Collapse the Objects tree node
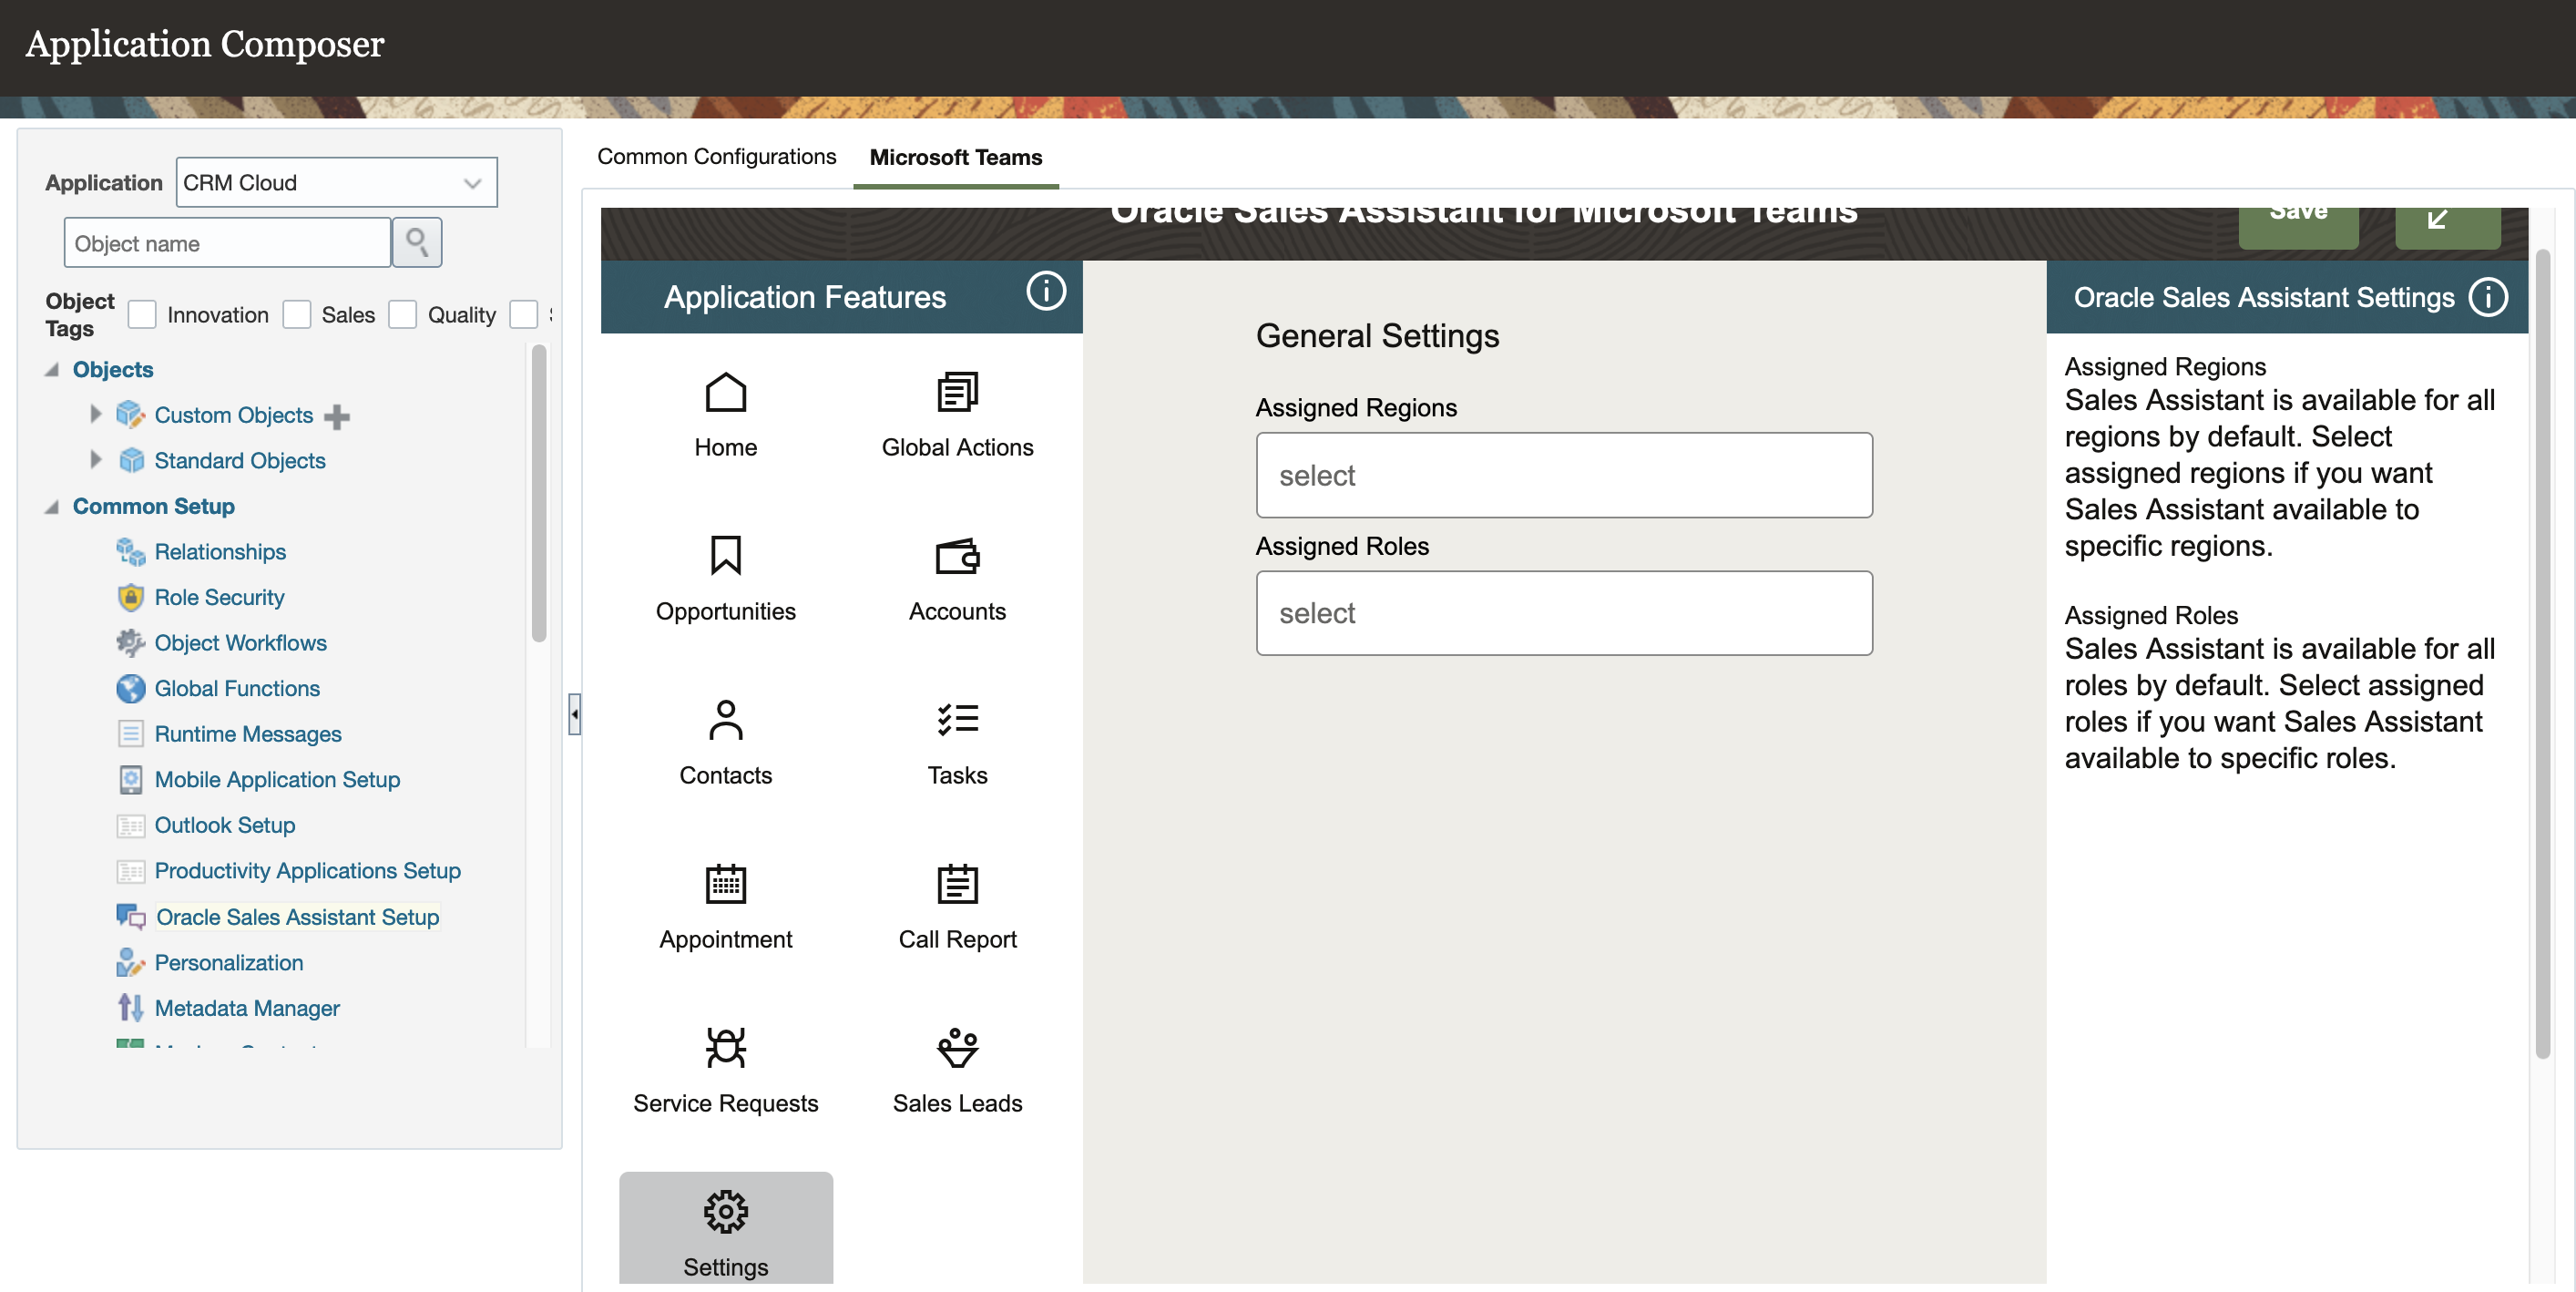 52,370
